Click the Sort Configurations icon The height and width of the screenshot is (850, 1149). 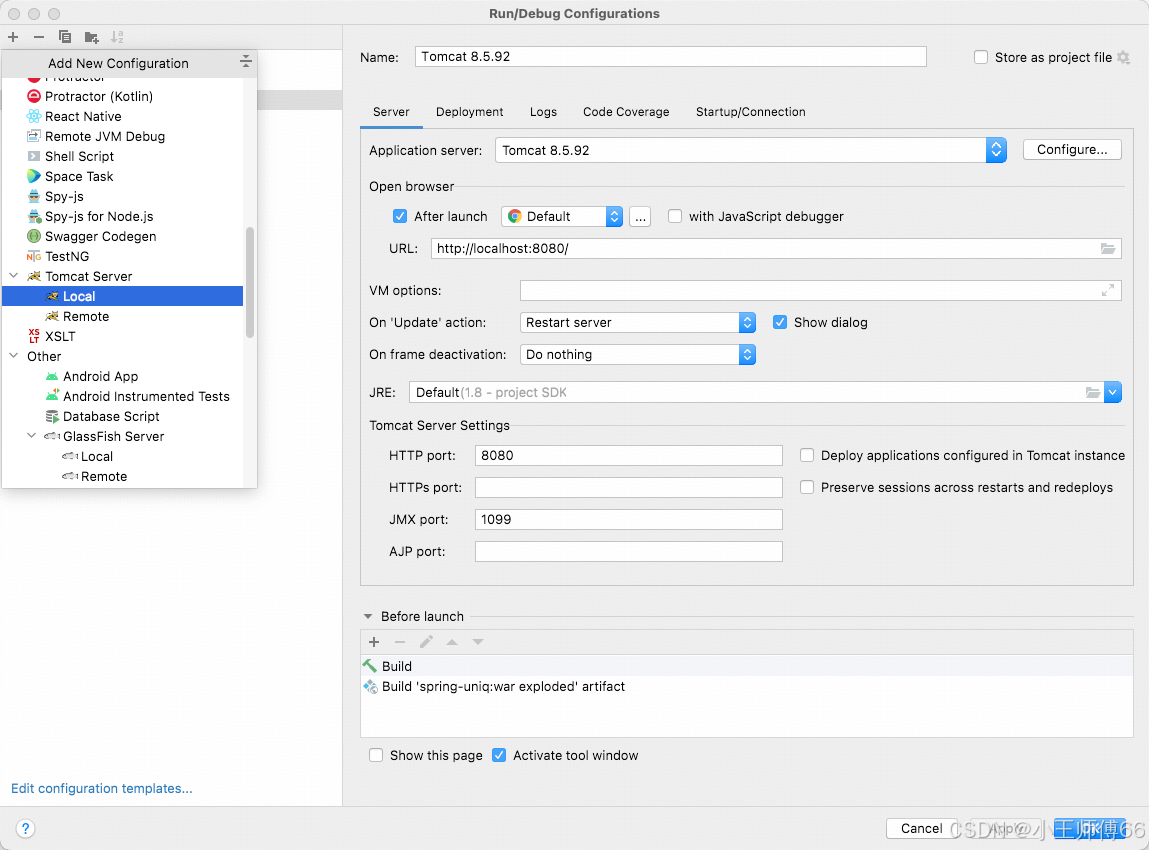pos(117,37)
